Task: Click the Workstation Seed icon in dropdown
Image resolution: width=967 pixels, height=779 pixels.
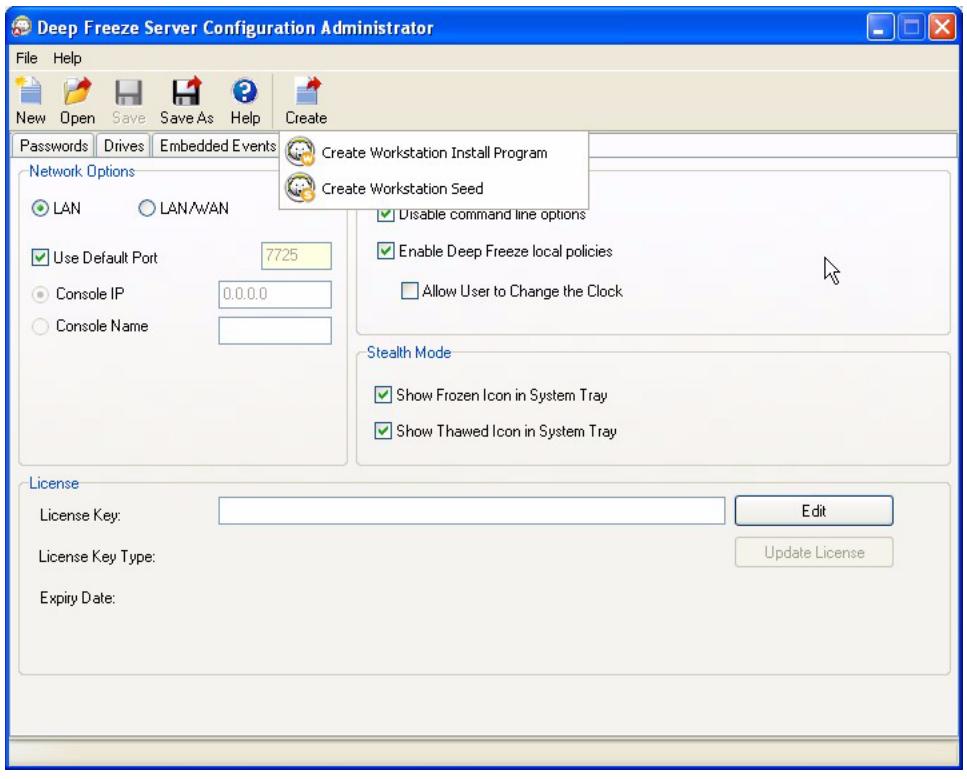Action: tap(300, 188)
